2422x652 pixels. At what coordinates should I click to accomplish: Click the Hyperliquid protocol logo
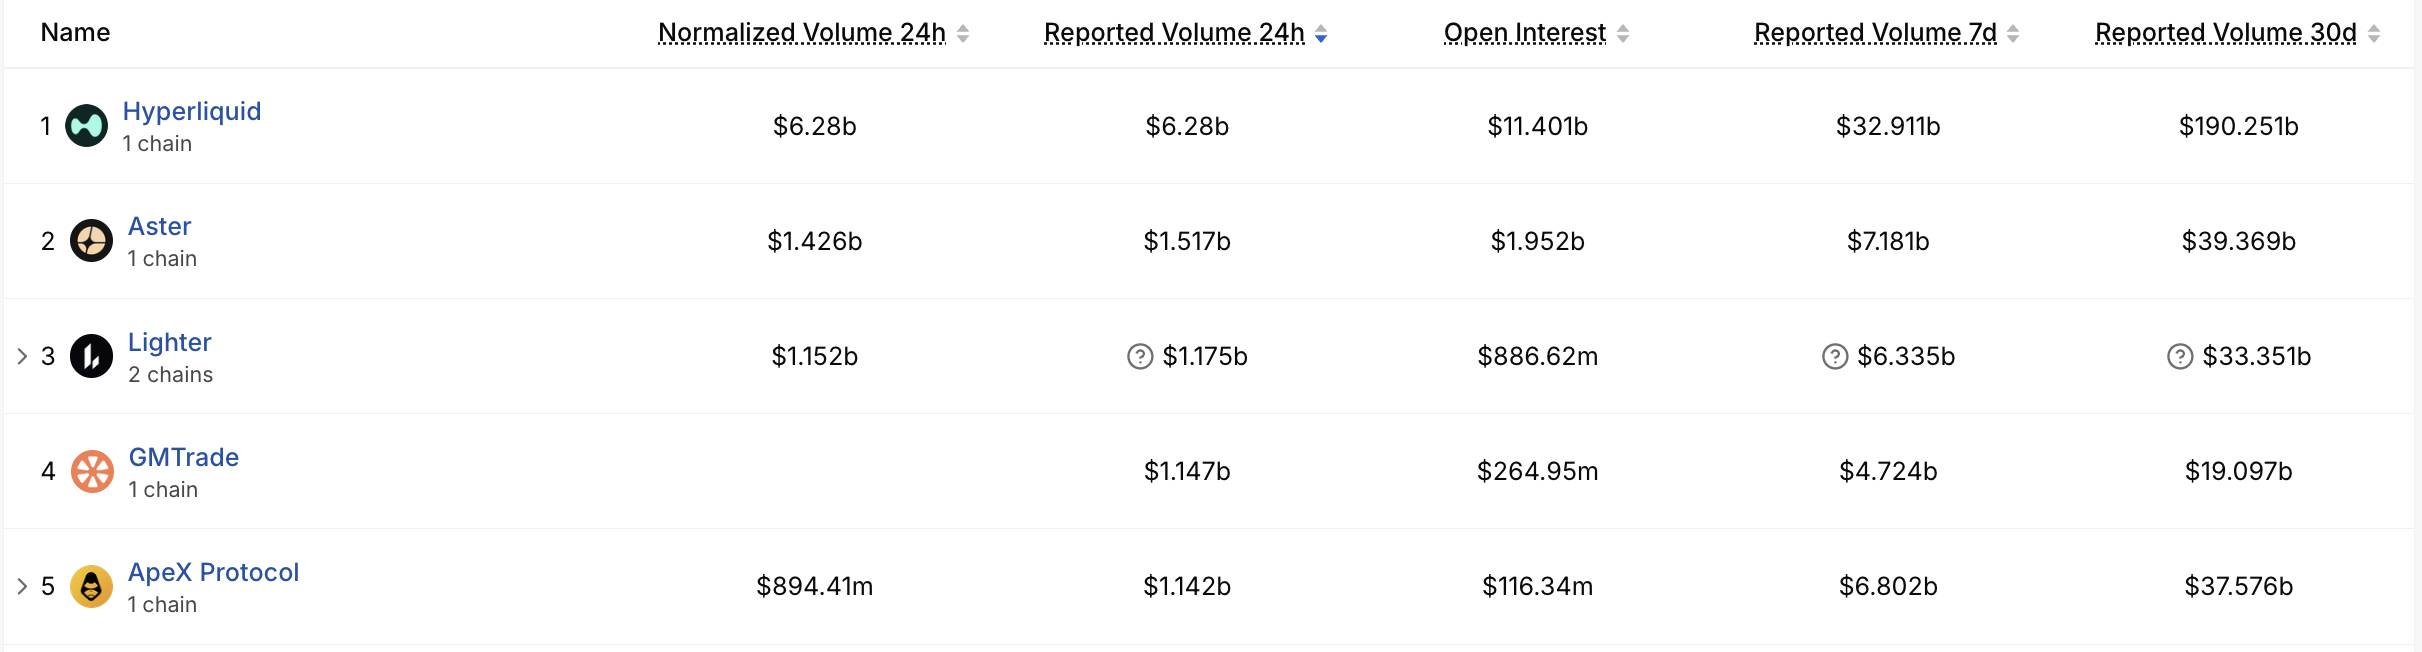pos(86,126)
